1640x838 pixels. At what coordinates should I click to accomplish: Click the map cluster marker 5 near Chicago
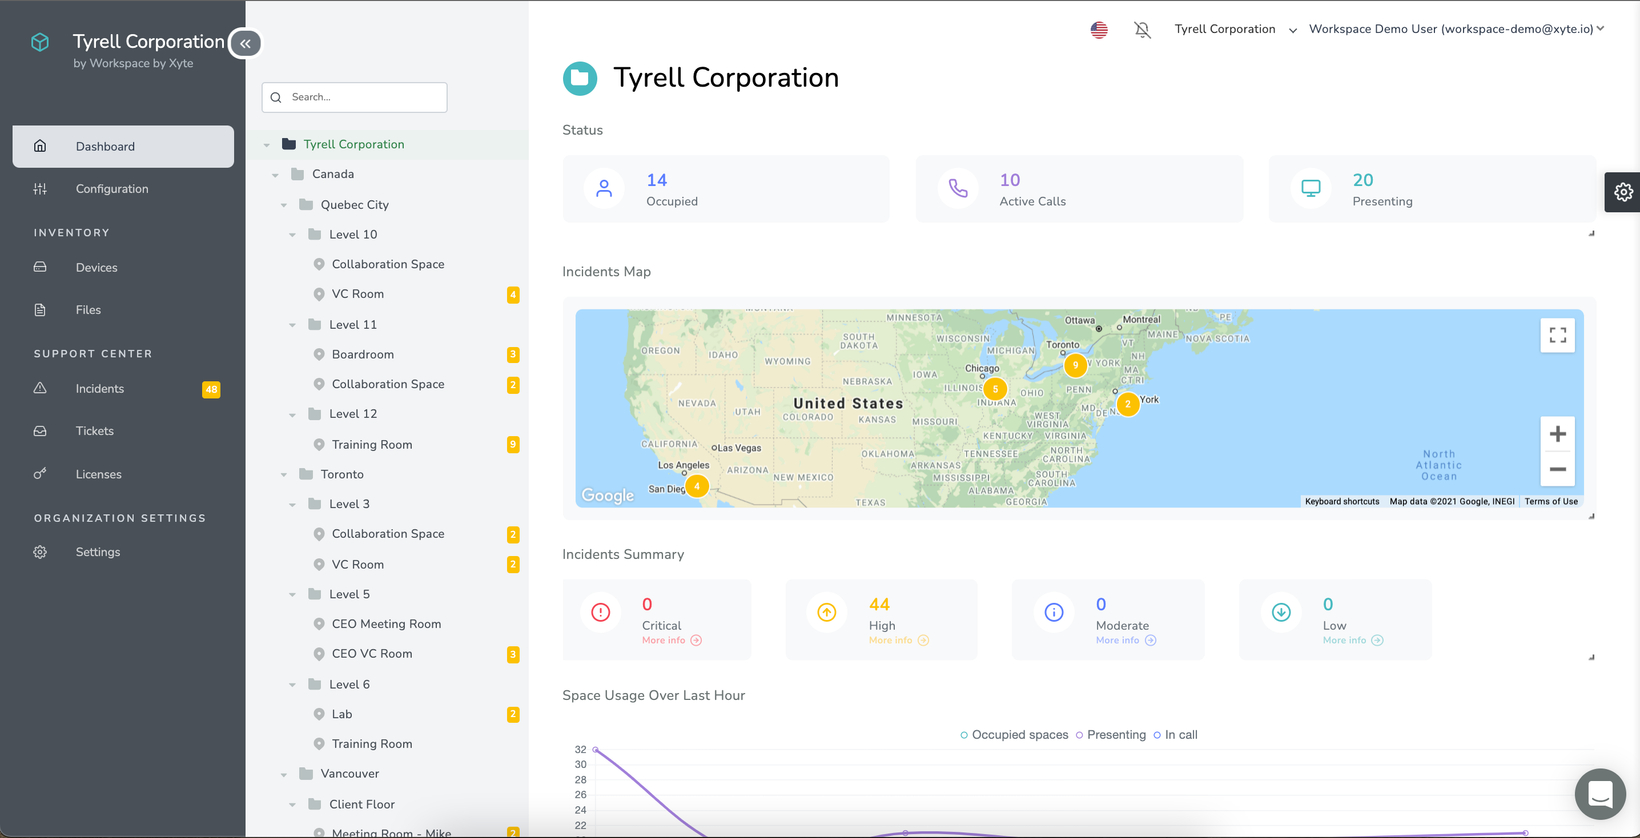click(x=995, y=389)
